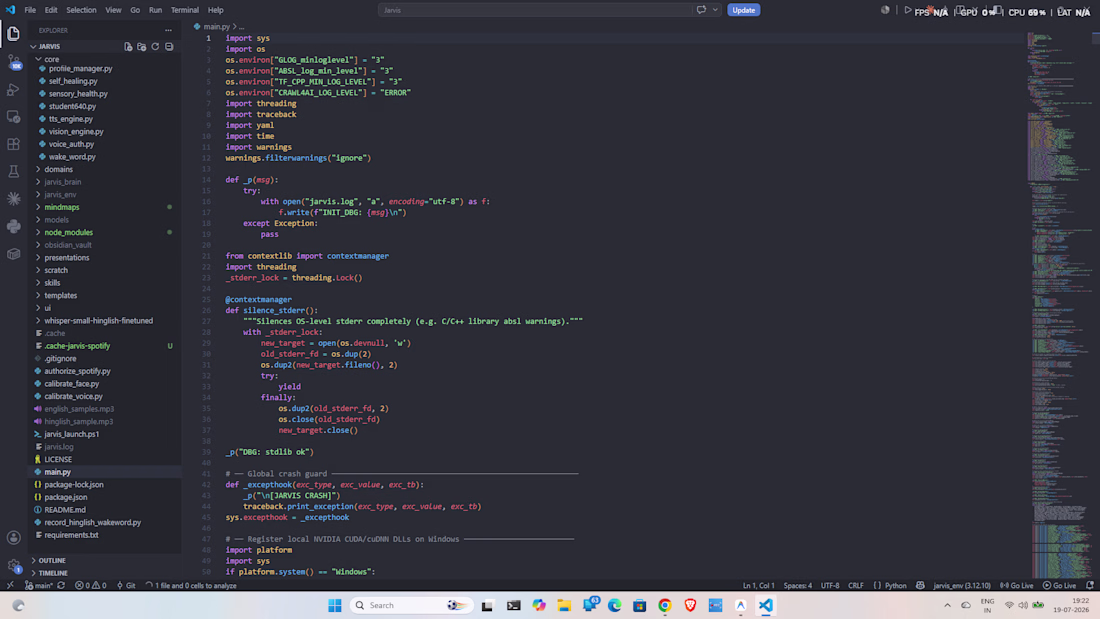Open the Selection menu
1100x619 pixels.
(81, 10)
